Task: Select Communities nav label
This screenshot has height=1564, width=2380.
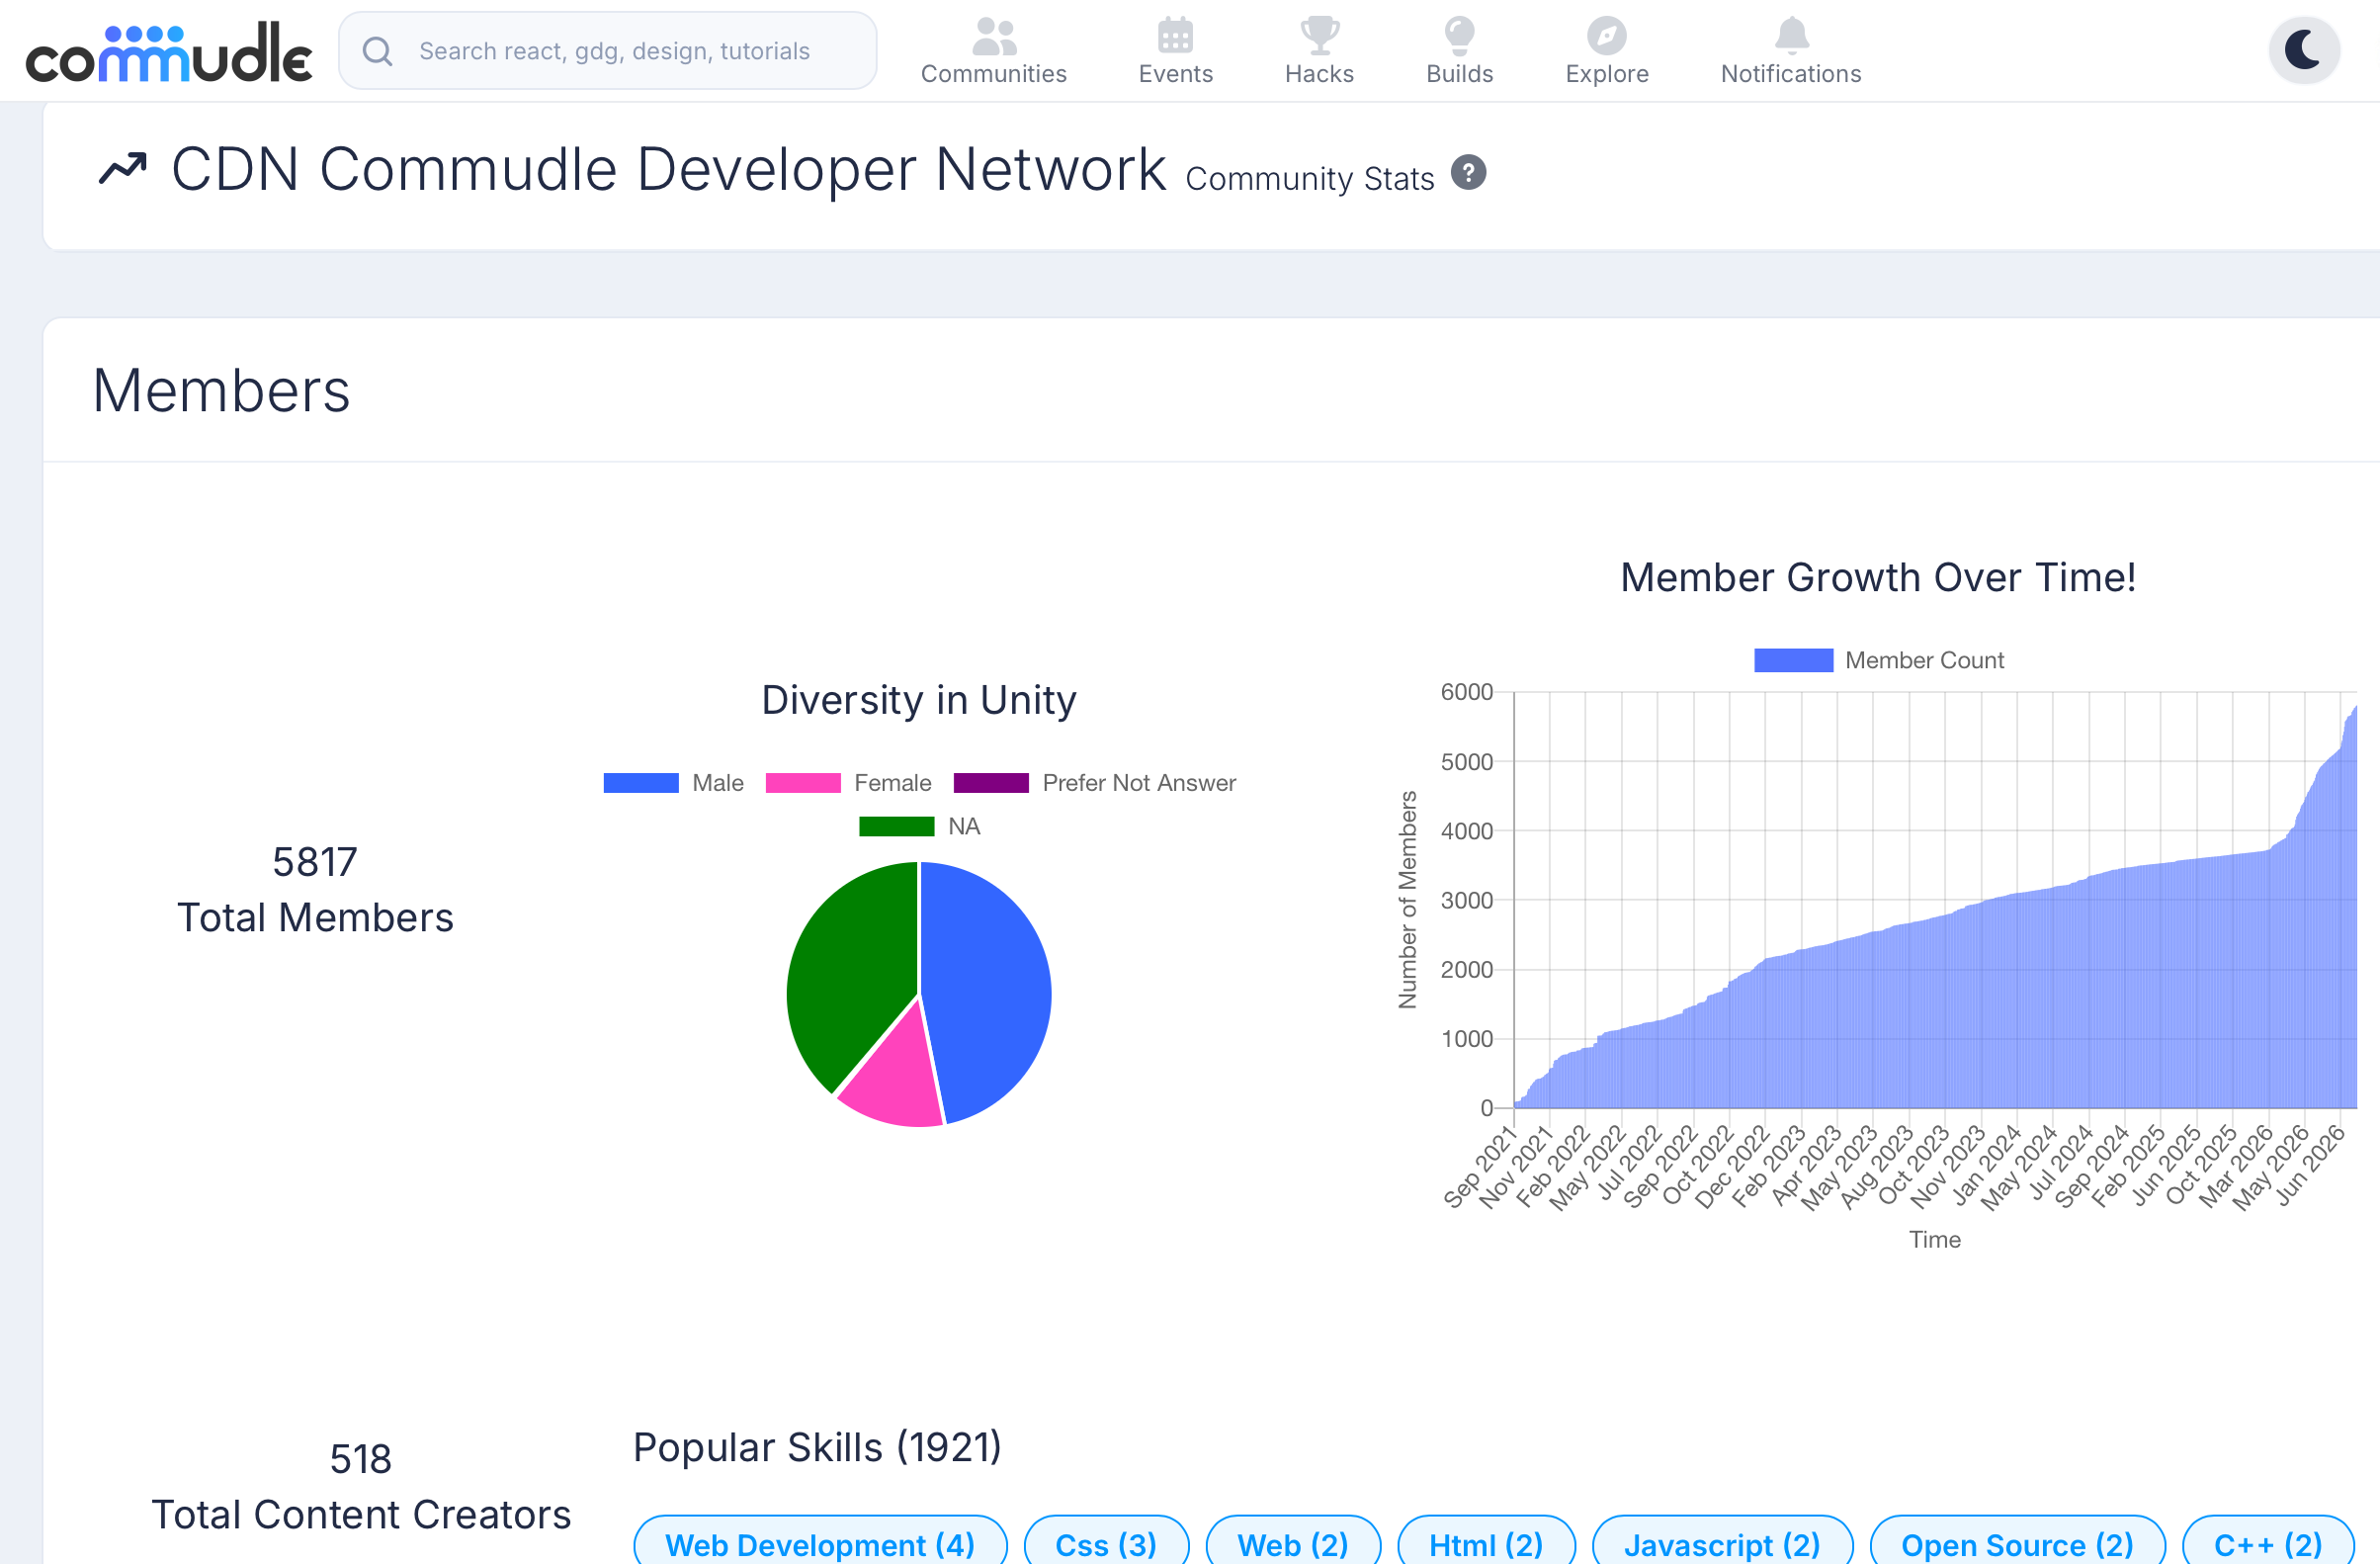Action: click(994, 74)
